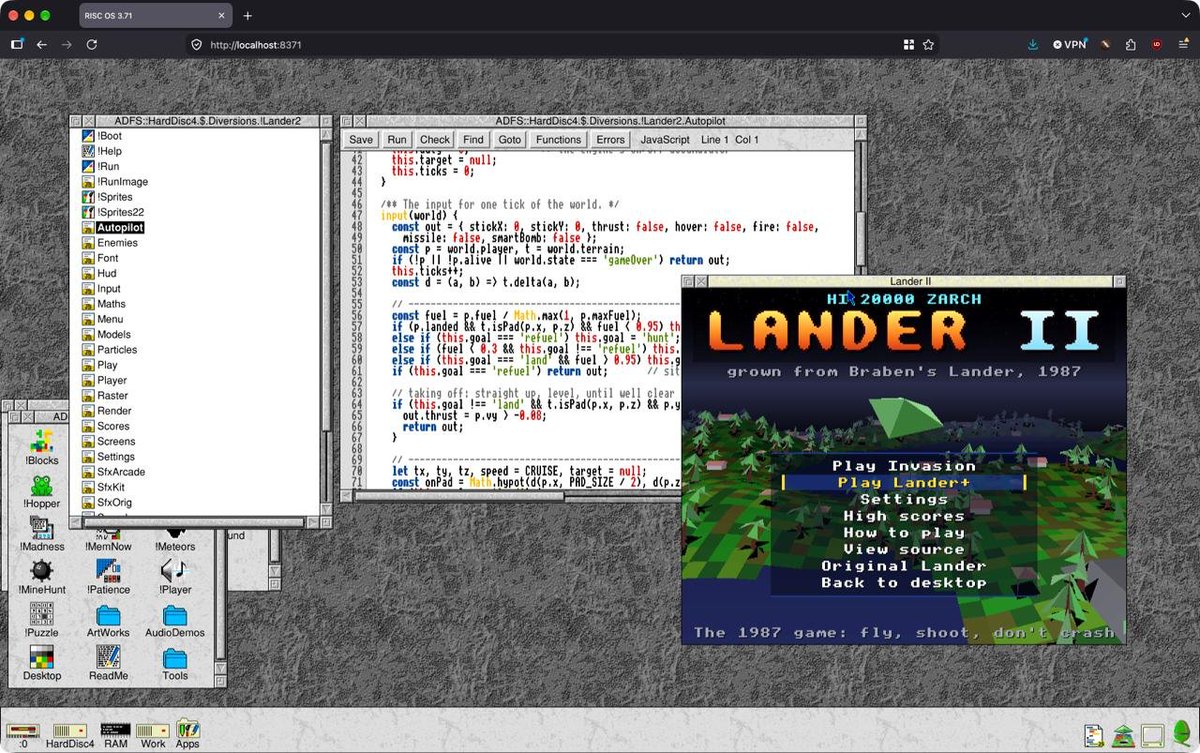
Task: Click the Errors button in the editor
Action: [610, 140]
